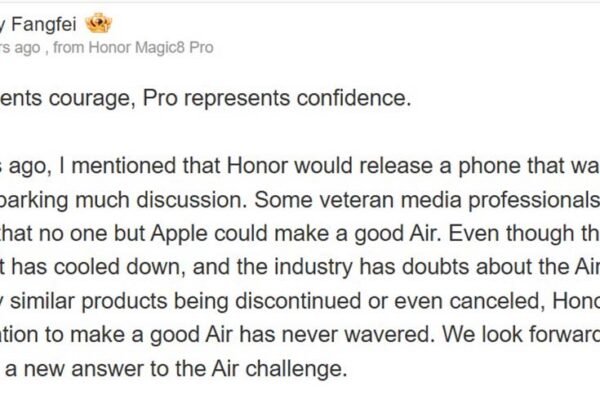Click the line 'Pro represents confidence.'
This screenshot has height=400, width=600.
[x=262, y=100]
